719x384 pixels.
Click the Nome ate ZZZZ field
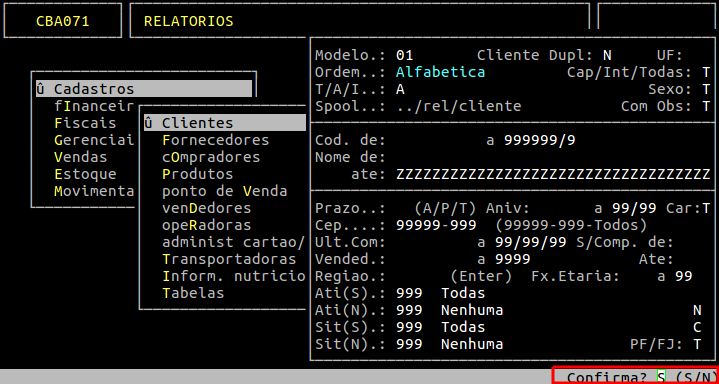[553, 174]
